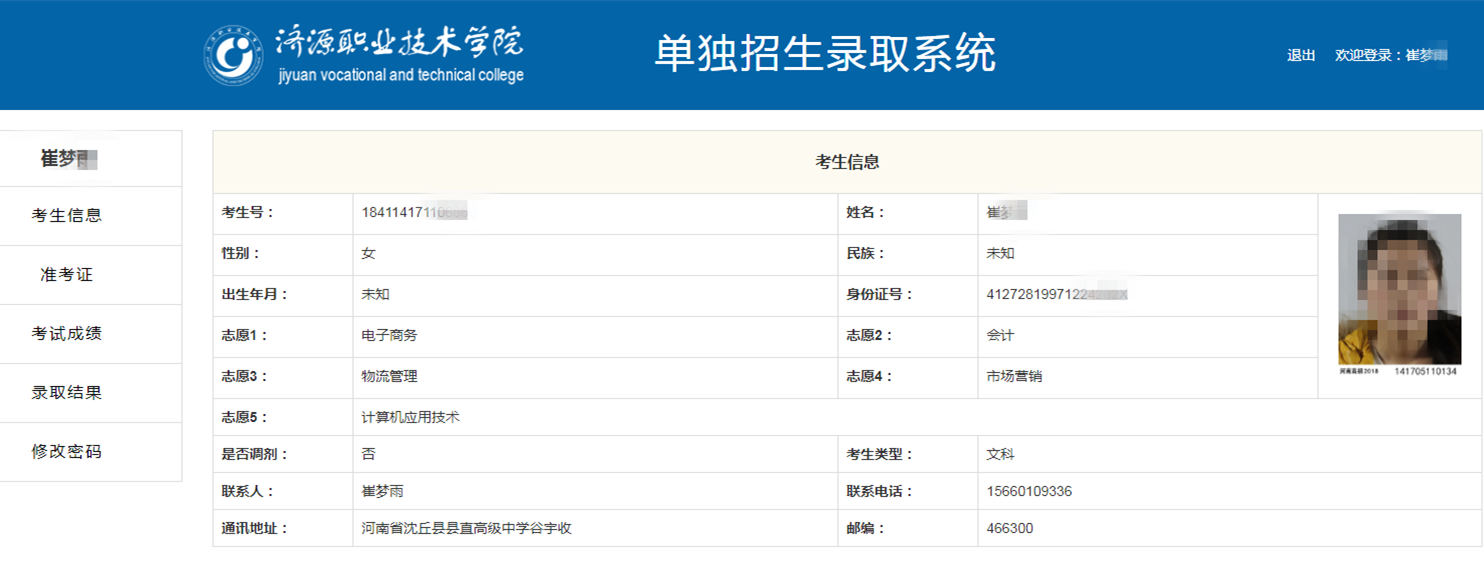
Task: Check 录取结果 menu item
Action: (x=67, y=393)
